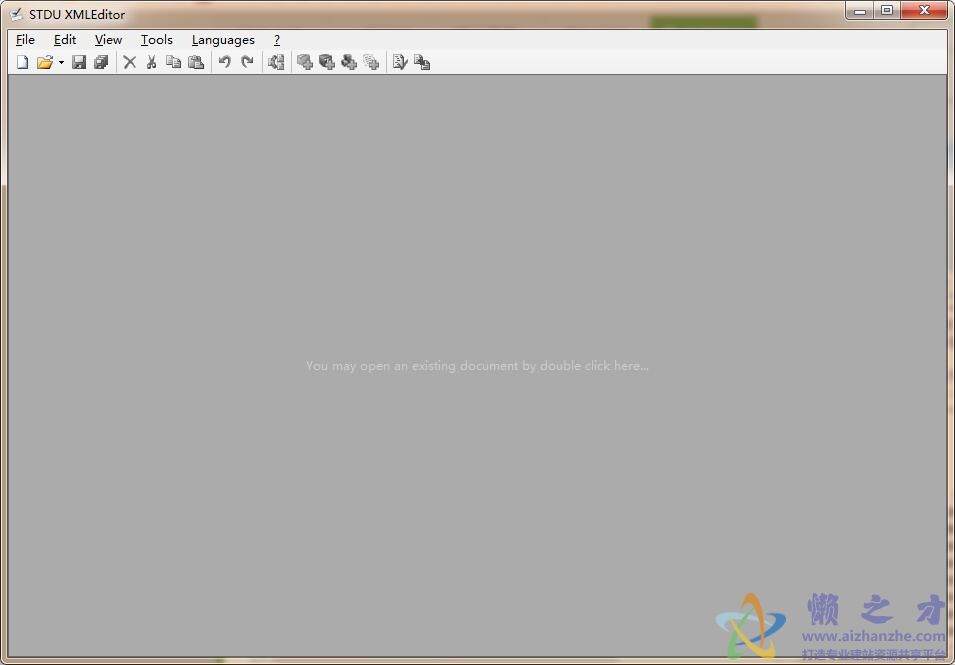
Task: Undo the last action
Action: 224,62
